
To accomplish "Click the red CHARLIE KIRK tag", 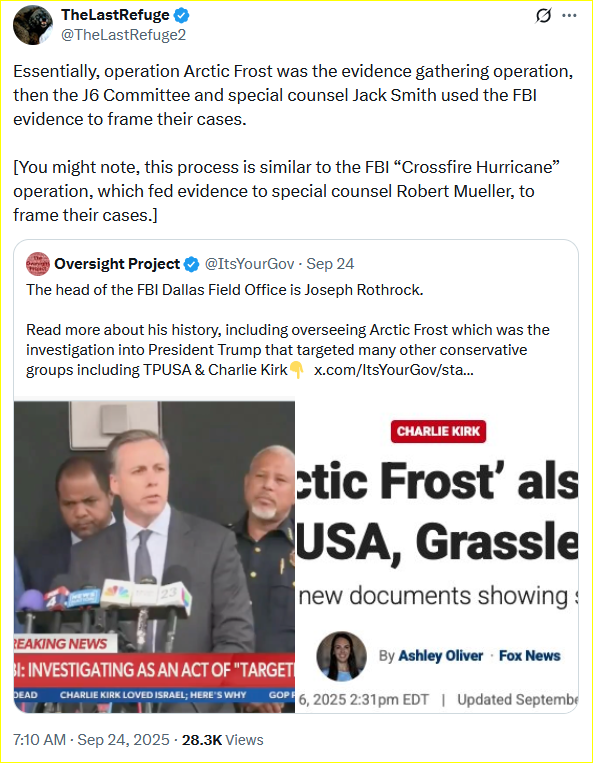I will (x=438, y=431).
